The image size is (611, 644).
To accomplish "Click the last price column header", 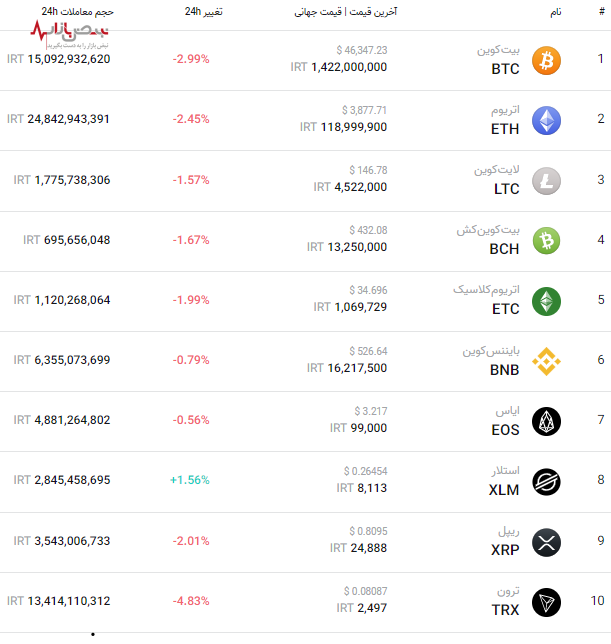I will click(345, 11).
